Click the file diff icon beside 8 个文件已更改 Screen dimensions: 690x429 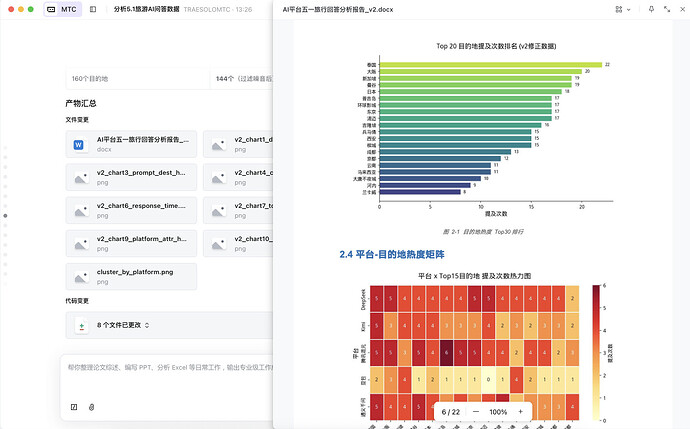[x=81, y=326]
